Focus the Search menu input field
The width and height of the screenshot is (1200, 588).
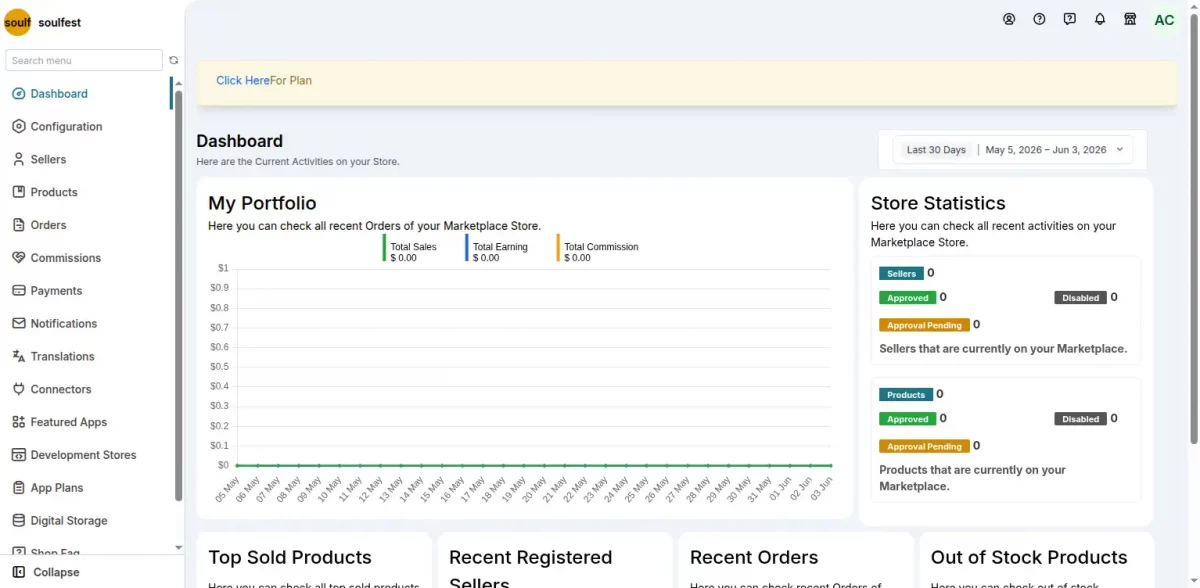point(84,60)
